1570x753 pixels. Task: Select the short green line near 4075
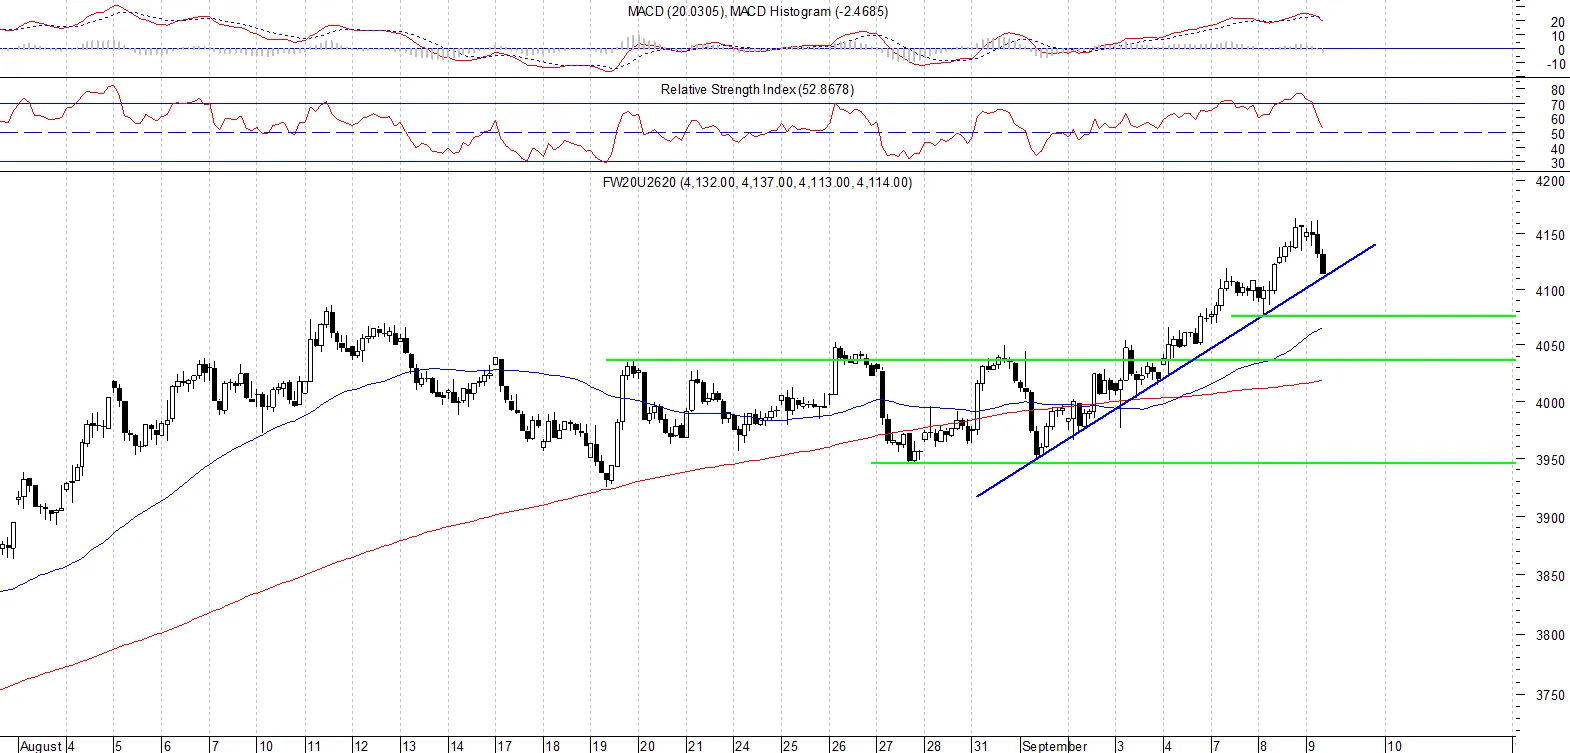1373,316
